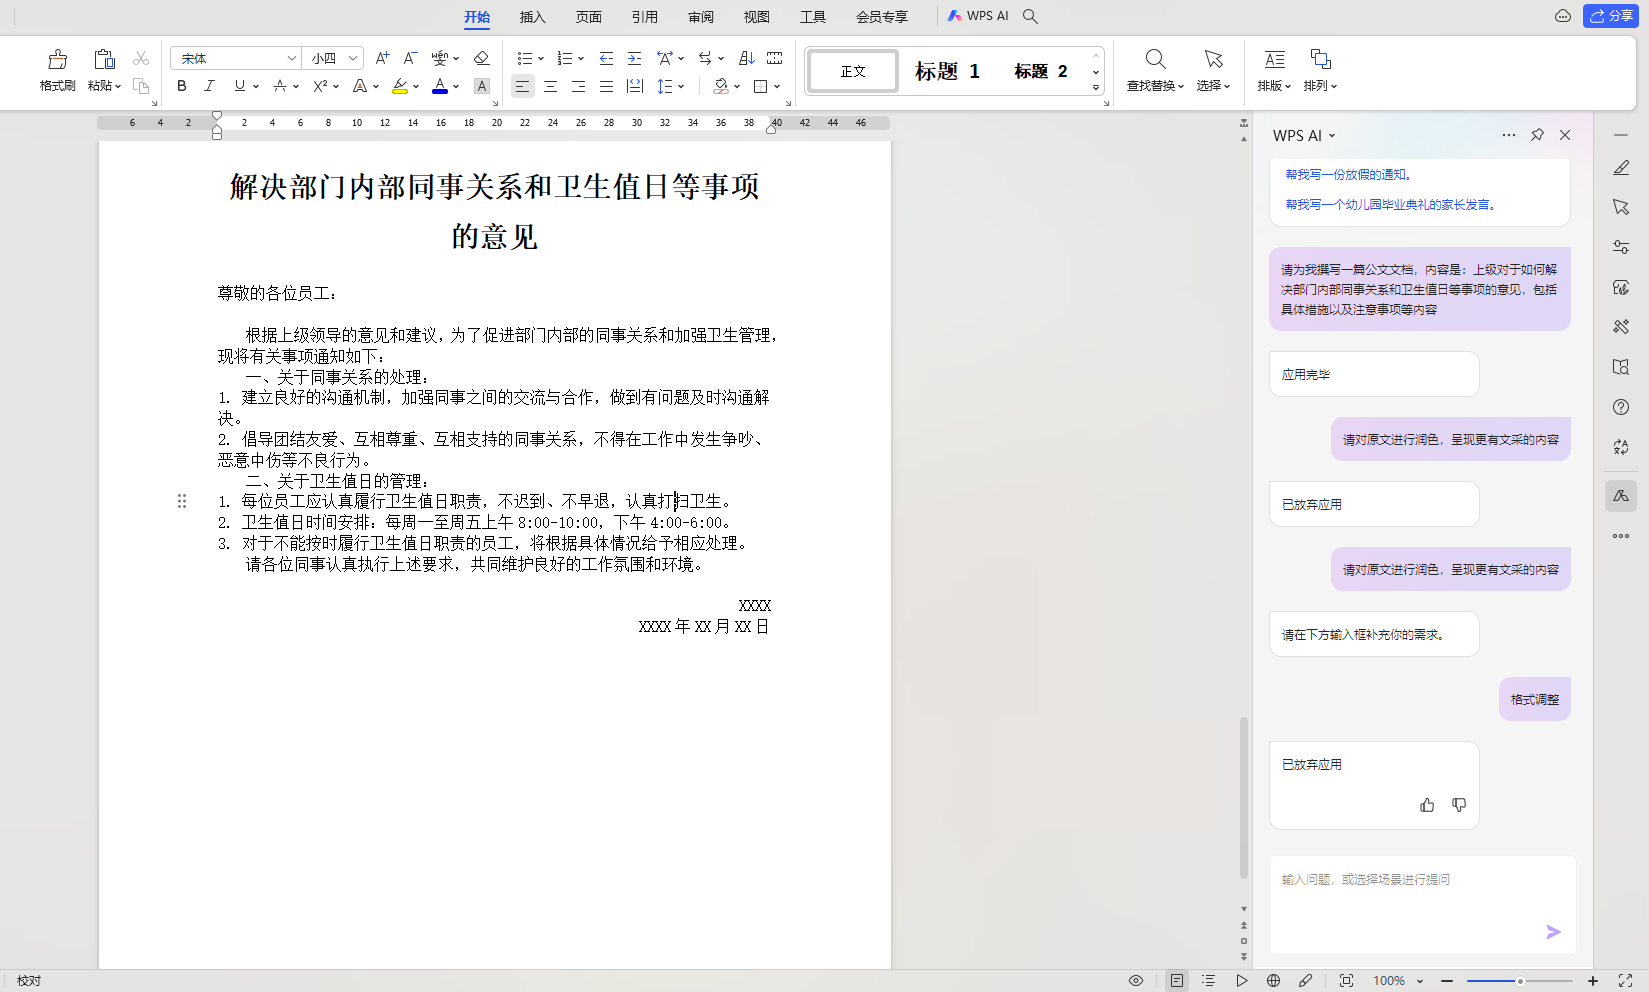Open the translate icon in right sidebar

point(1621,447)
